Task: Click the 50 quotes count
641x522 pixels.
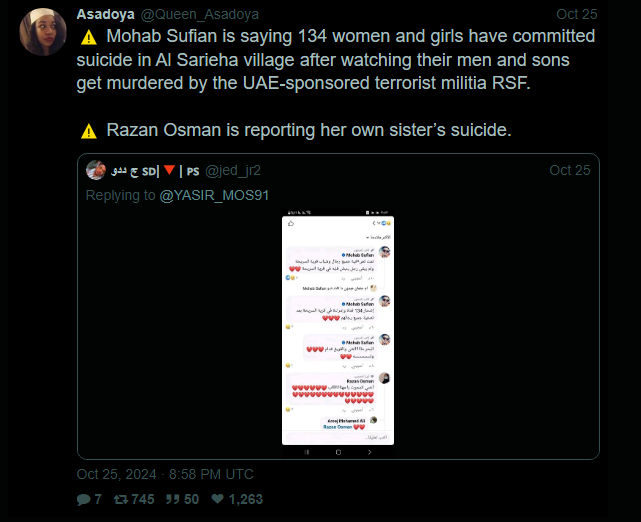Action: click(x=191, y=499)
